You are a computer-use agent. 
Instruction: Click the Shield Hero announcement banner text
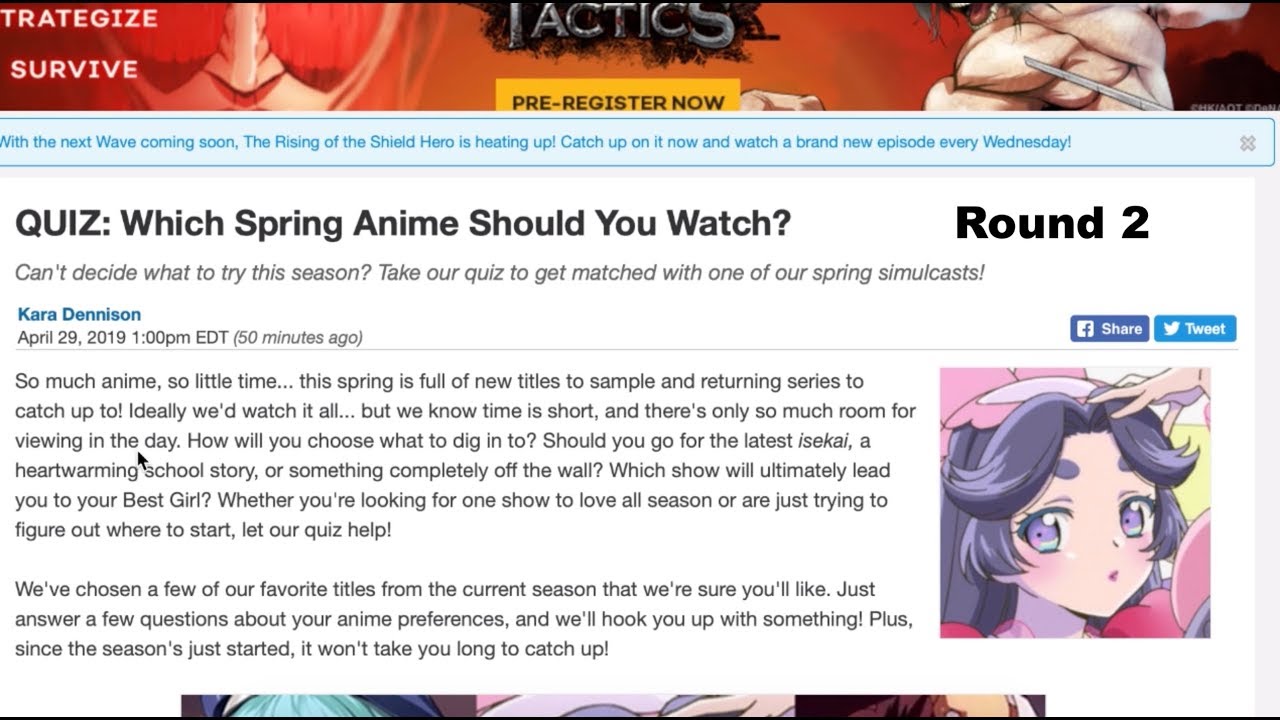coord(536,142)
